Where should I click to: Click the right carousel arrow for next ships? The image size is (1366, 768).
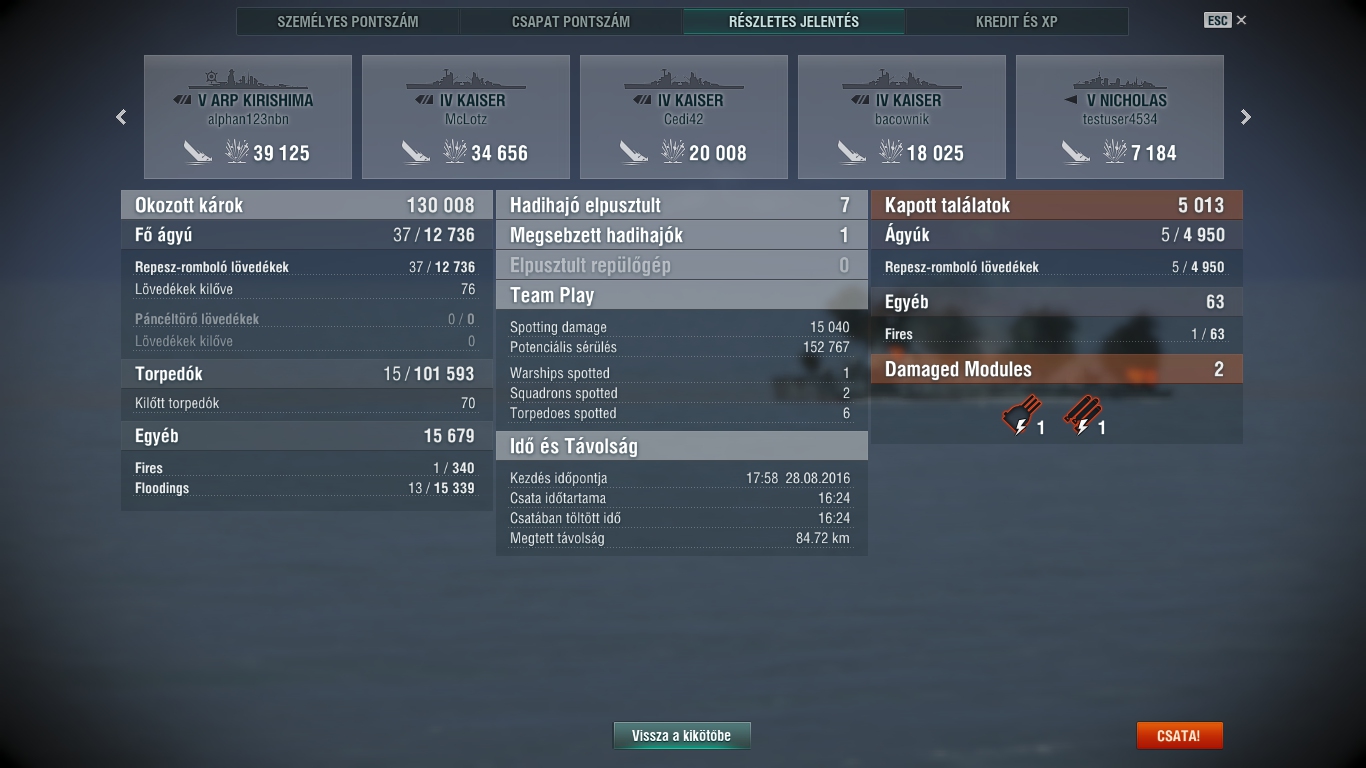tap(1246, 117)
